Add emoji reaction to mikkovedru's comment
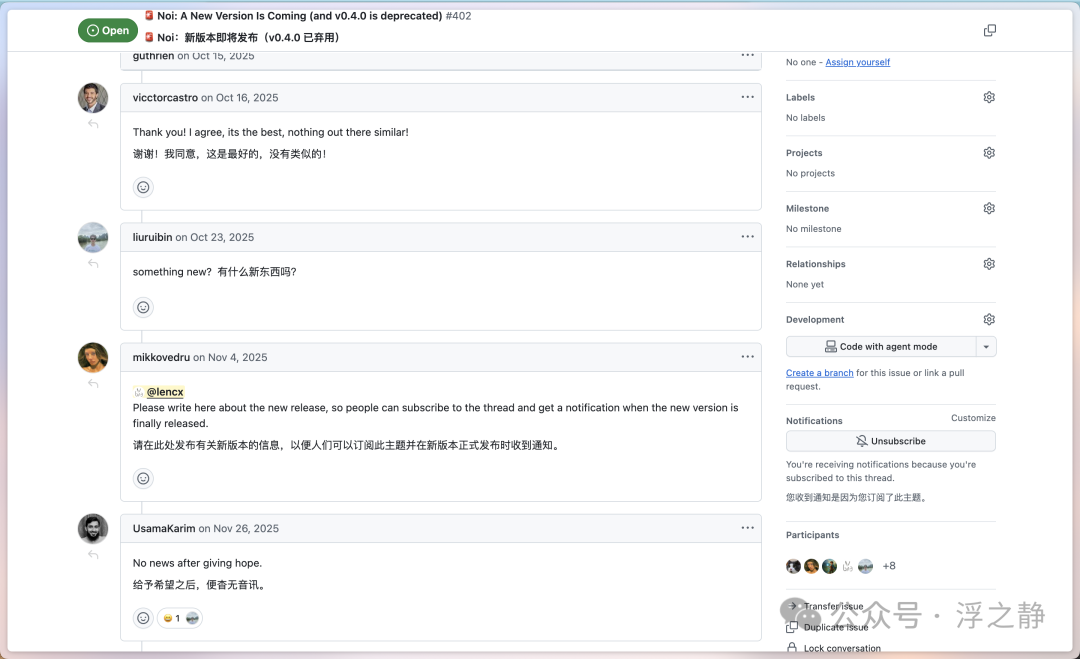This screenshot has height=659, width=1080. pyautogui.click(x=143, y=479)
